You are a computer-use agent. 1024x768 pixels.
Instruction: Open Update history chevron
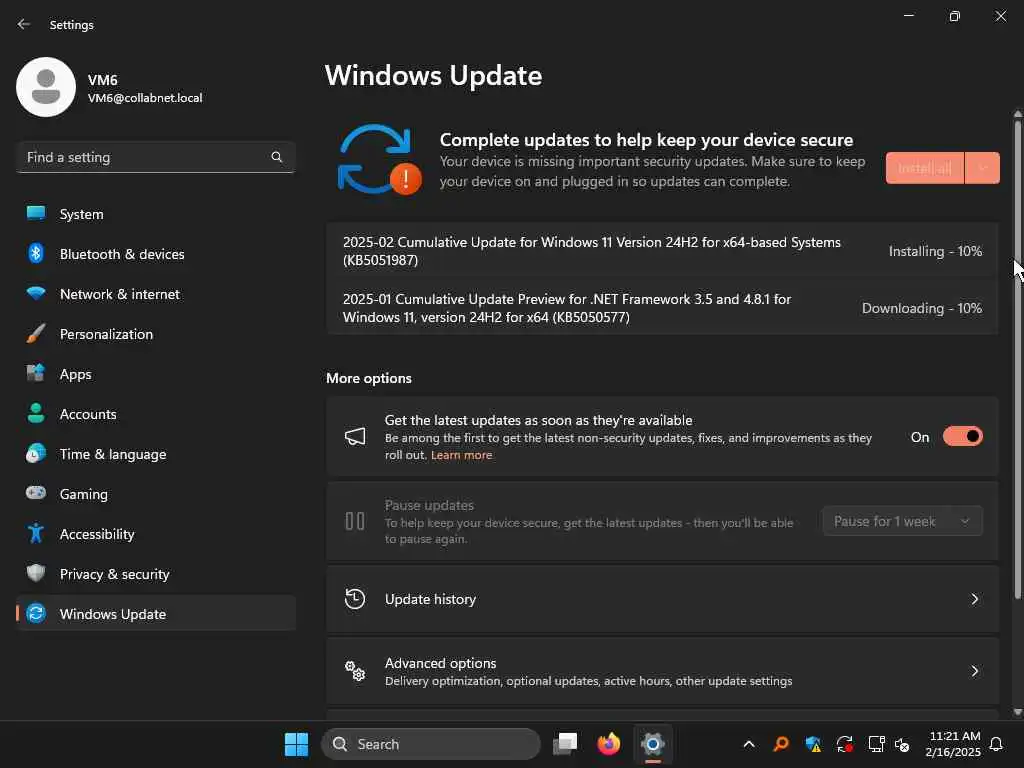(974, 599)
